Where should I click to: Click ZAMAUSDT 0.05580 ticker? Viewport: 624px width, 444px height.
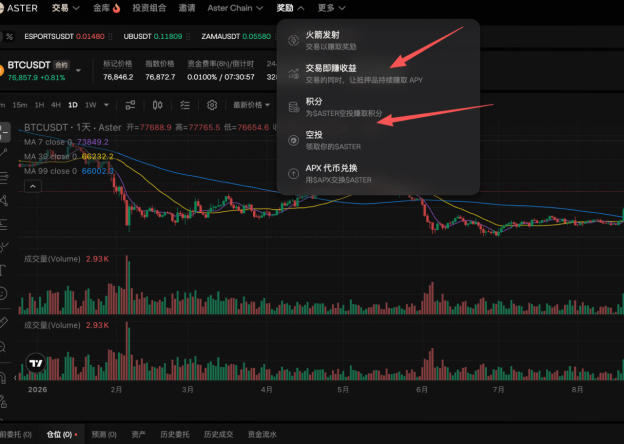point(236,37)
